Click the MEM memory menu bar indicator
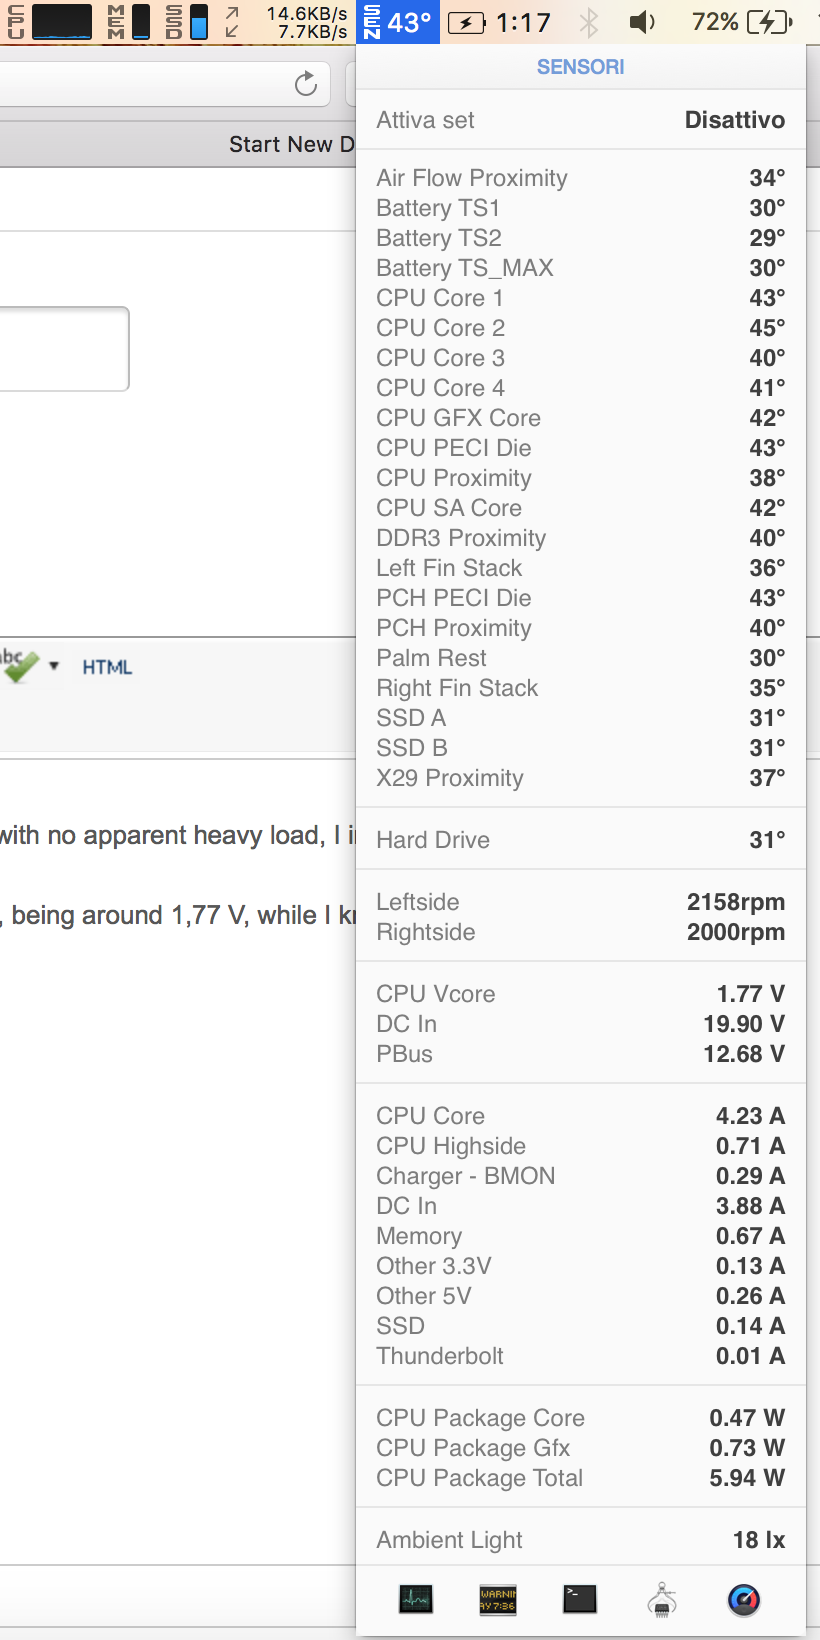 click(x=129, y=21)
